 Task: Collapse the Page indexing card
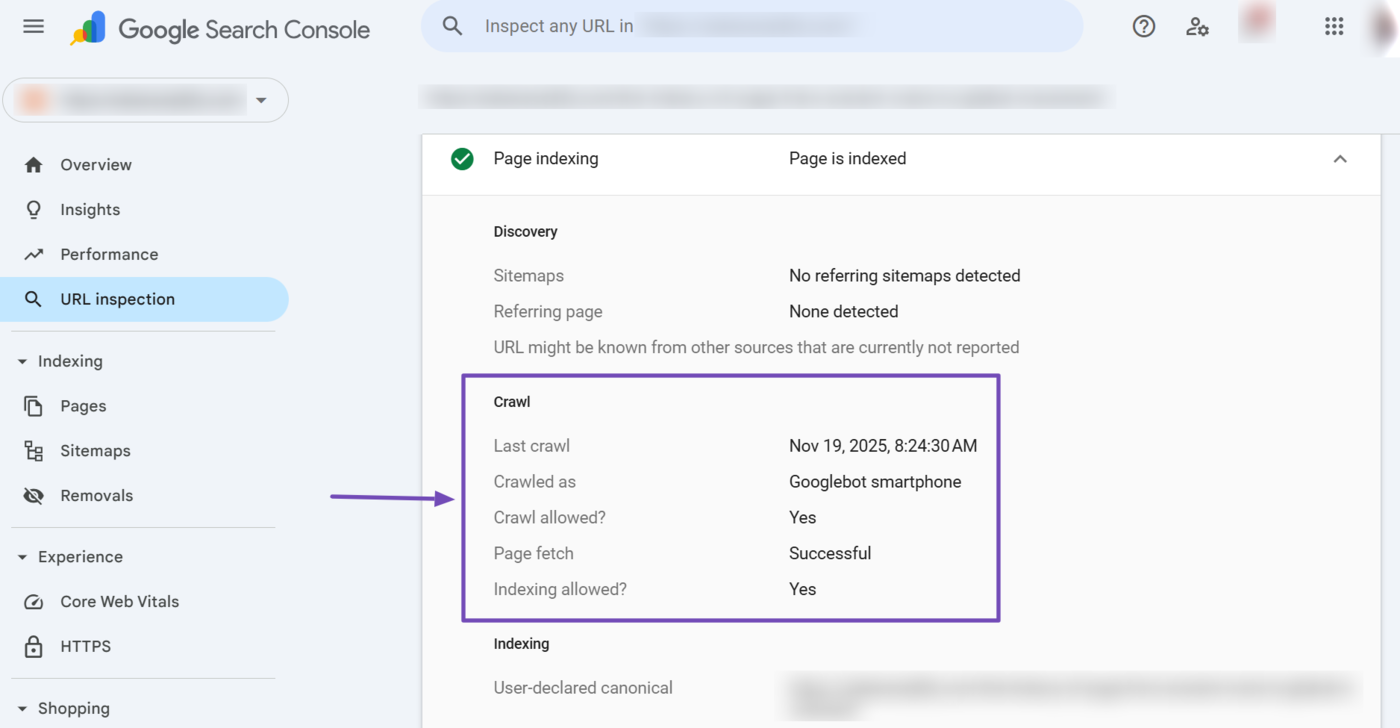point(1340,158)
